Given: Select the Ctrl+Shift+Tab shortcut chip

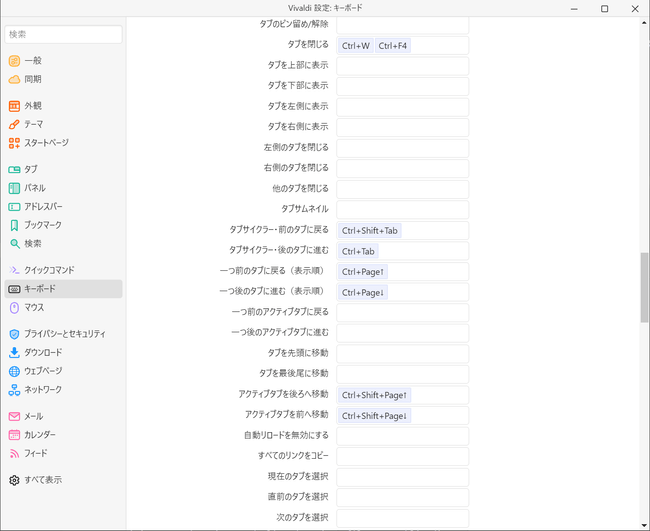Looking at the screenshot, I should (370, 230).
